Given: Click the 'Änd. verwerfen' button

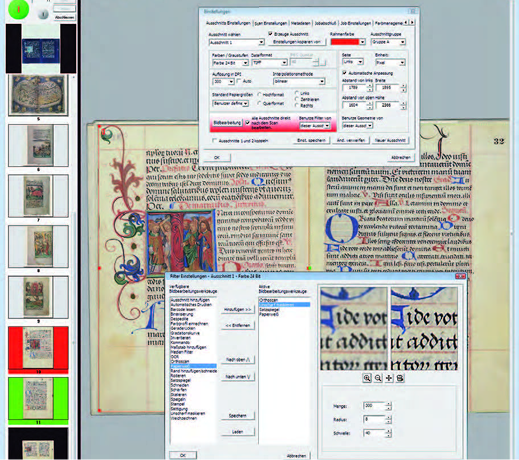Looking at the screenshot, I should 350,140.
